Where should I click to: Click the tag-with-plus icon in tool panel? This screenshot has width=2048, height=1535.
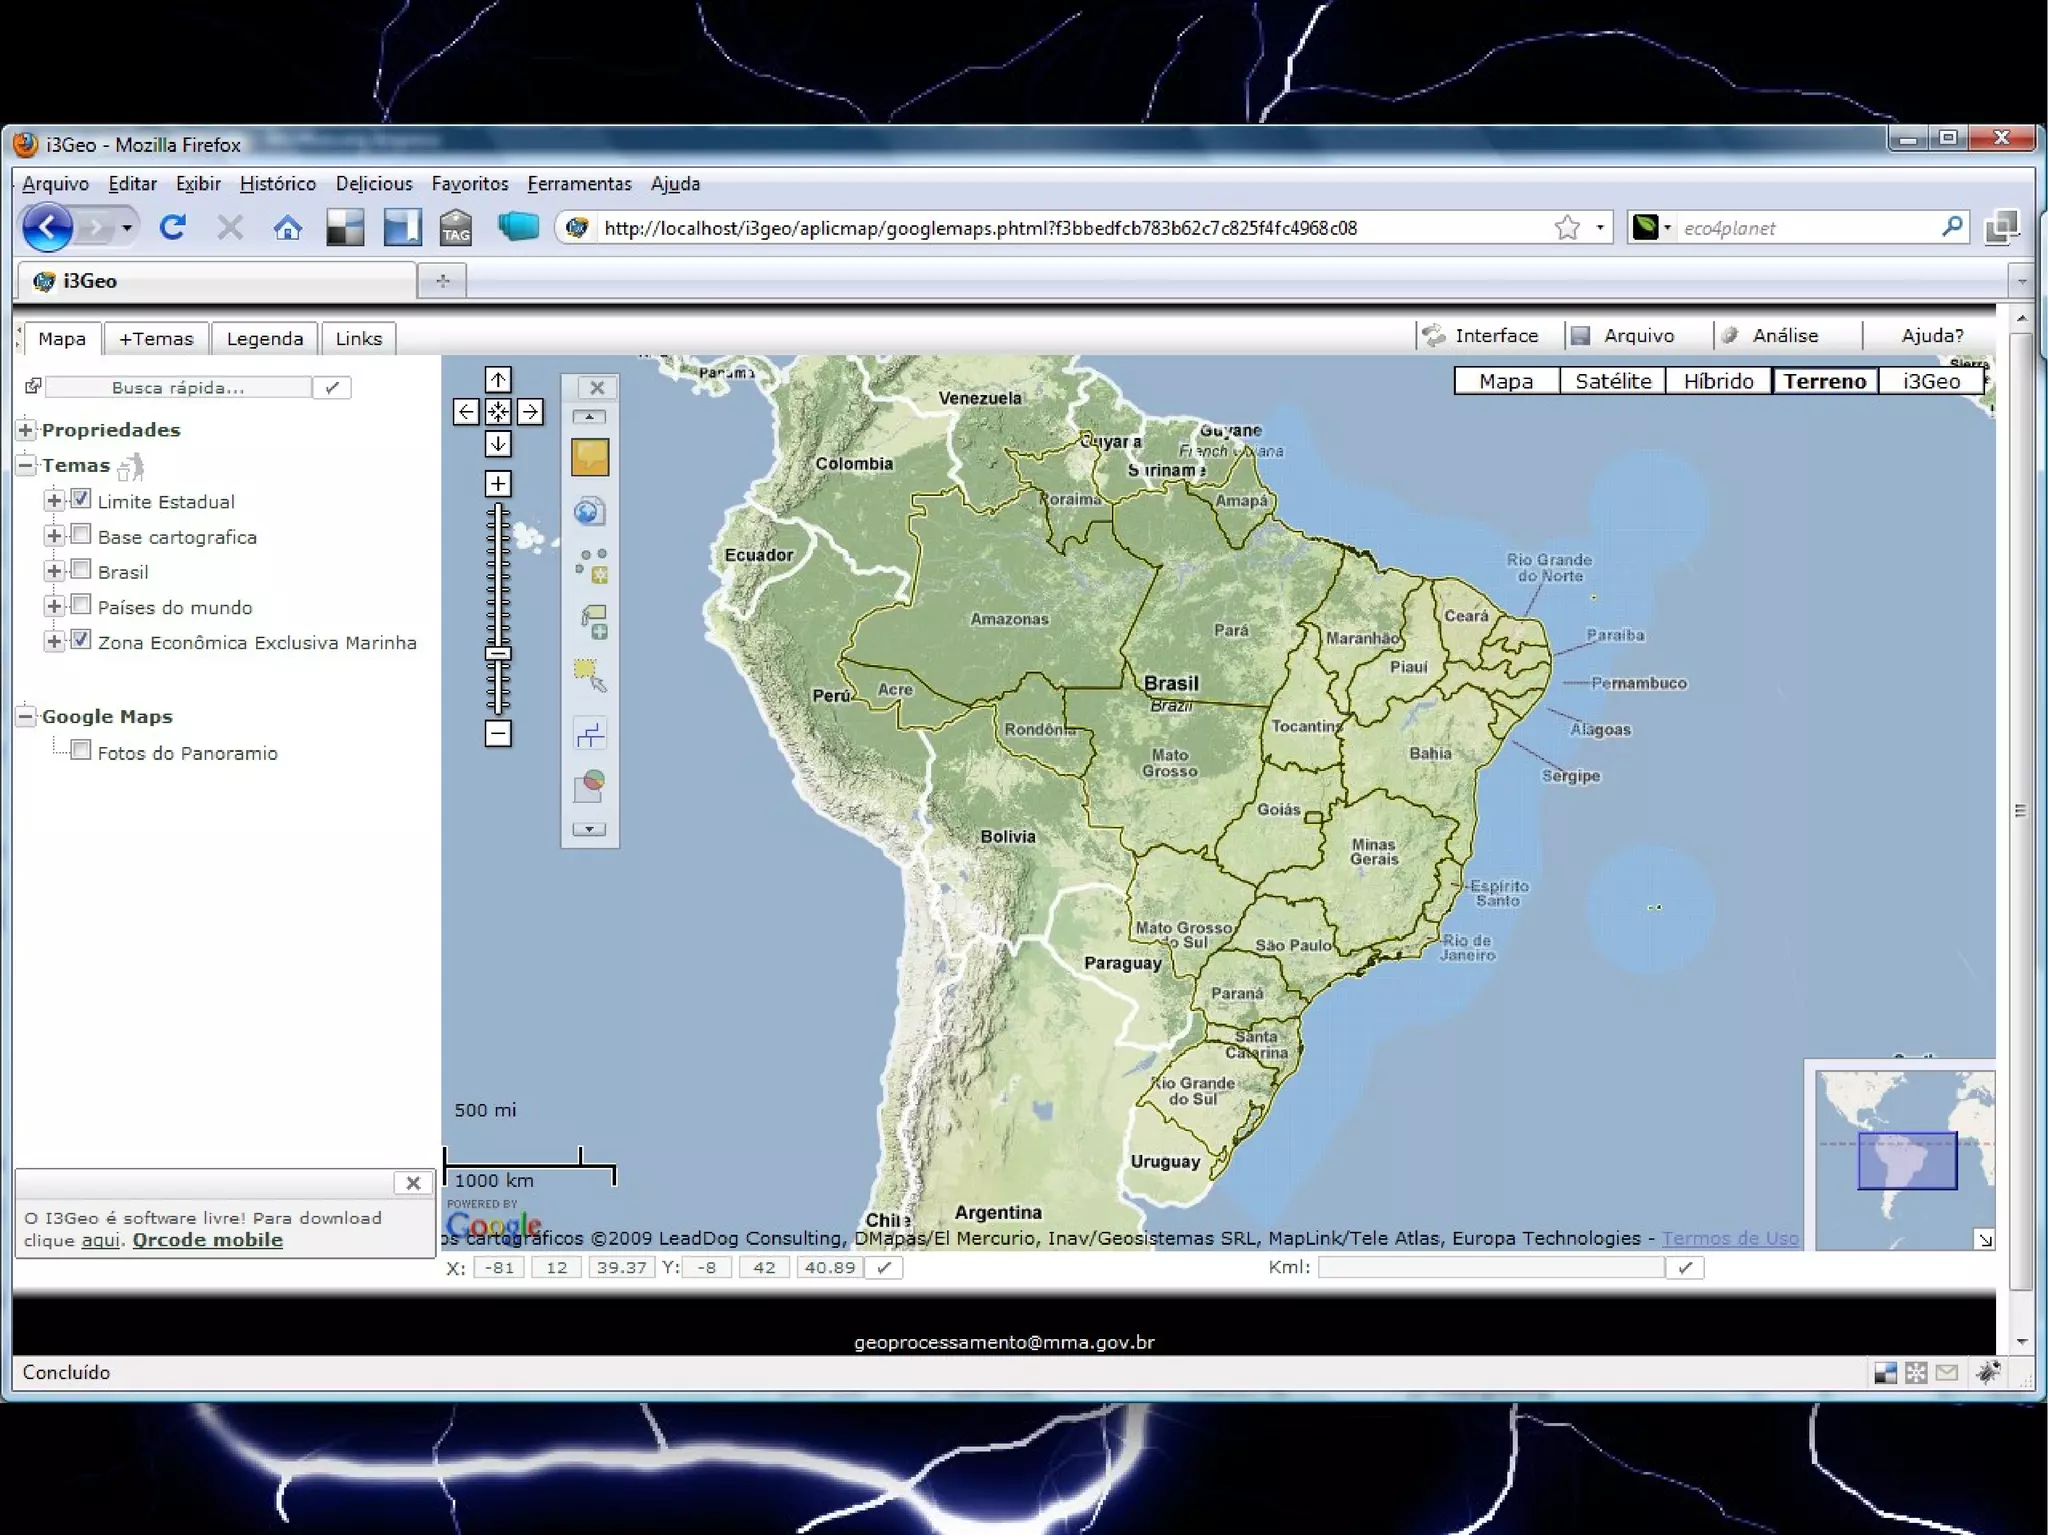592,622
